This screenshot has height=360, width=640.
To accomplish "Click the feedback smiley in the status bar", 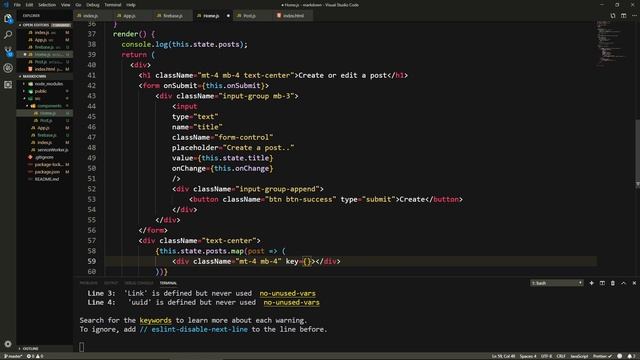I will 620,356.
